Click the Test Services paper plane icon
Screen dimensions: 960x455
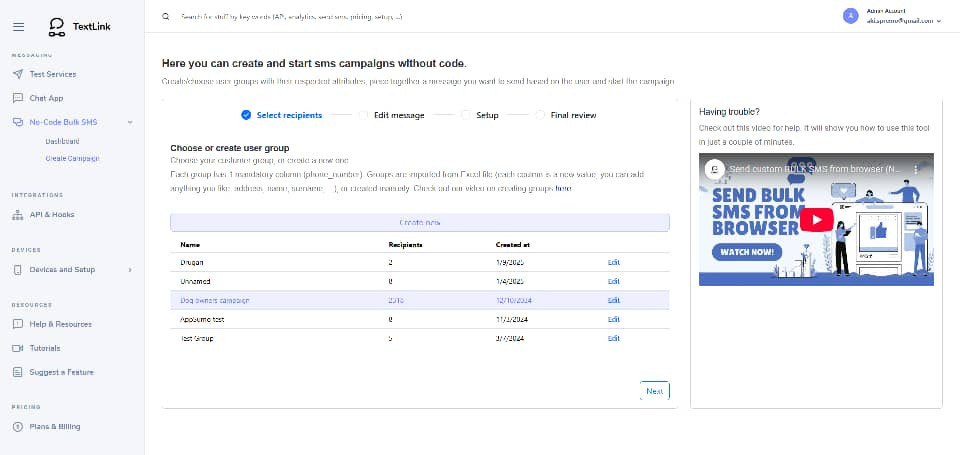pyautogui.click(x=17, y=74)
